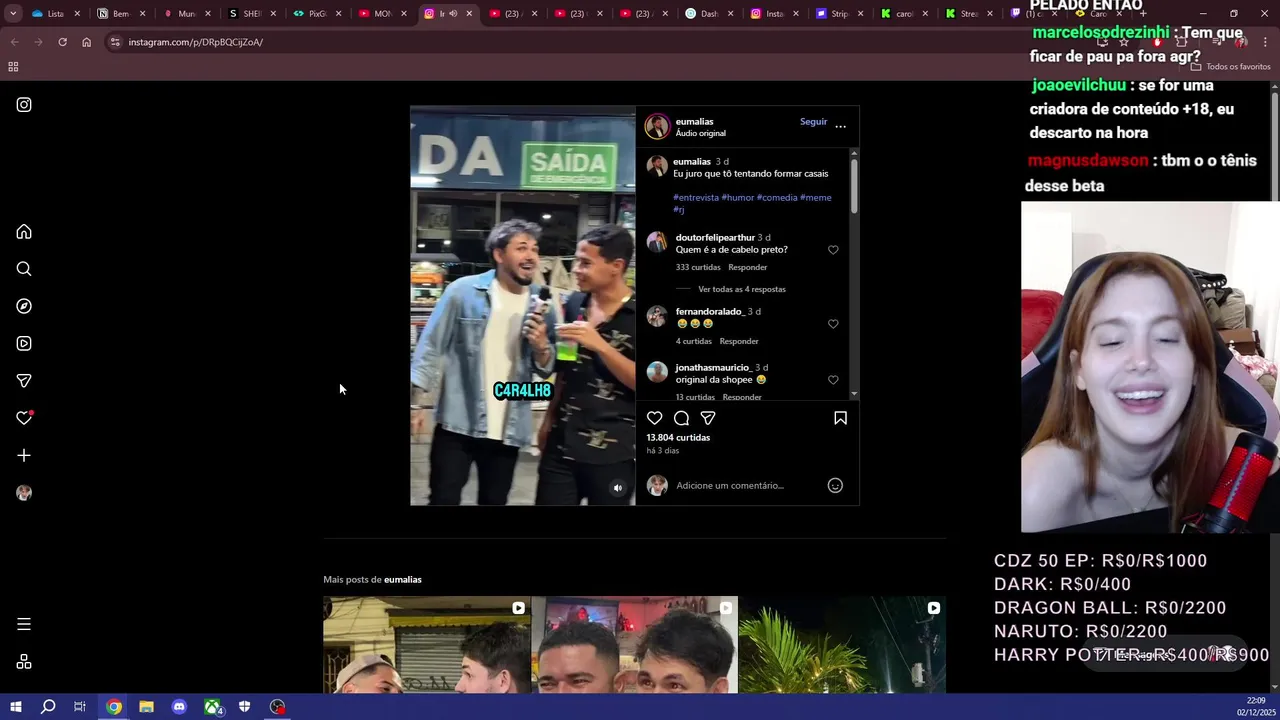Open eumalias profile picture in header
This screenshot has height=720, width=1280.
coord(657,126)
